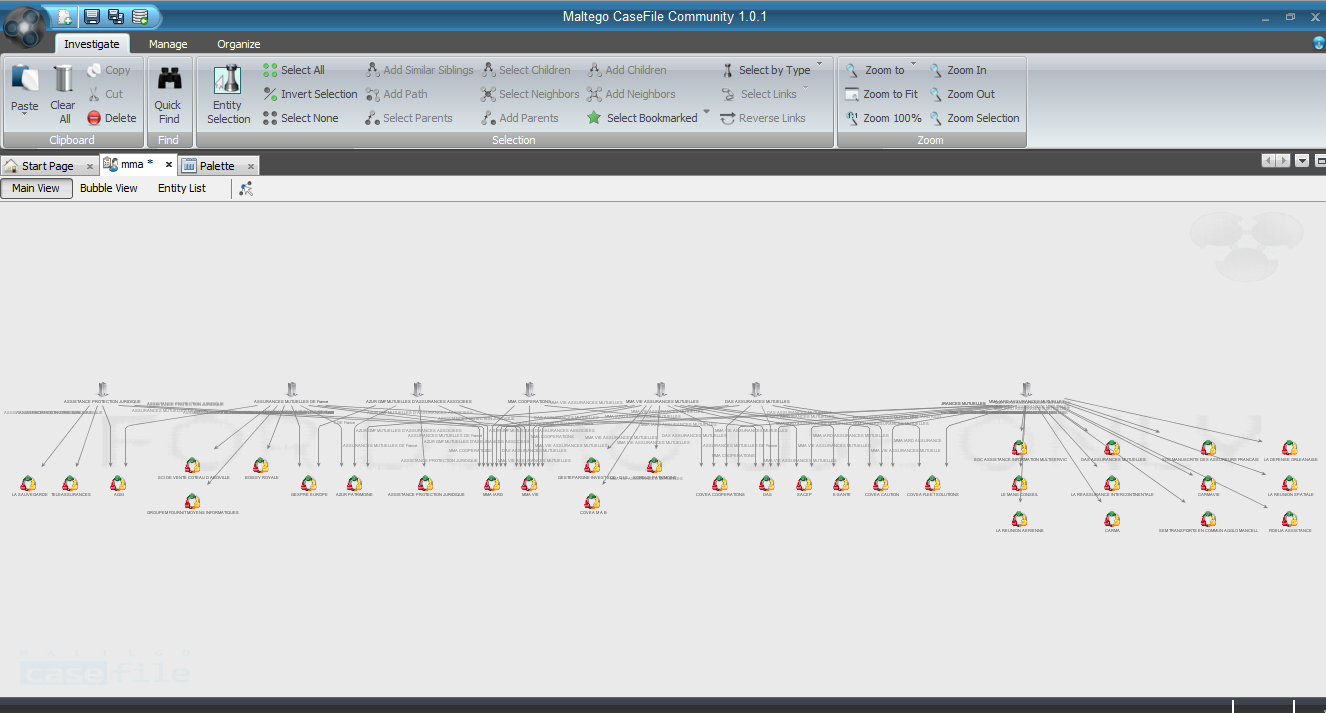Image resolution: width=1326 pixels, height=713 pixels.
Task: Activate the Entity Selection tool
Action: (x=229, y=94)
